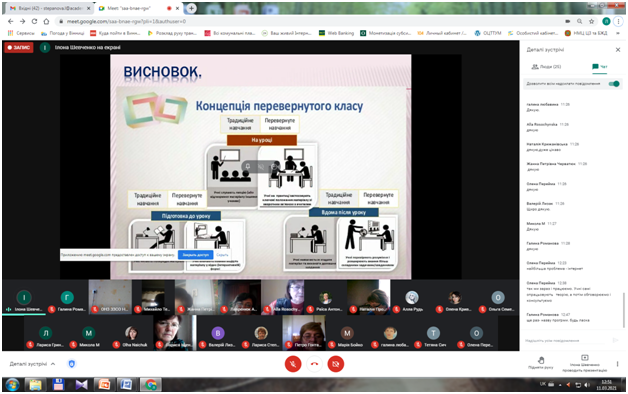Select the Alla Rosochynska participant tile
This screenshot has height=394, width=628.
point(283,297)
